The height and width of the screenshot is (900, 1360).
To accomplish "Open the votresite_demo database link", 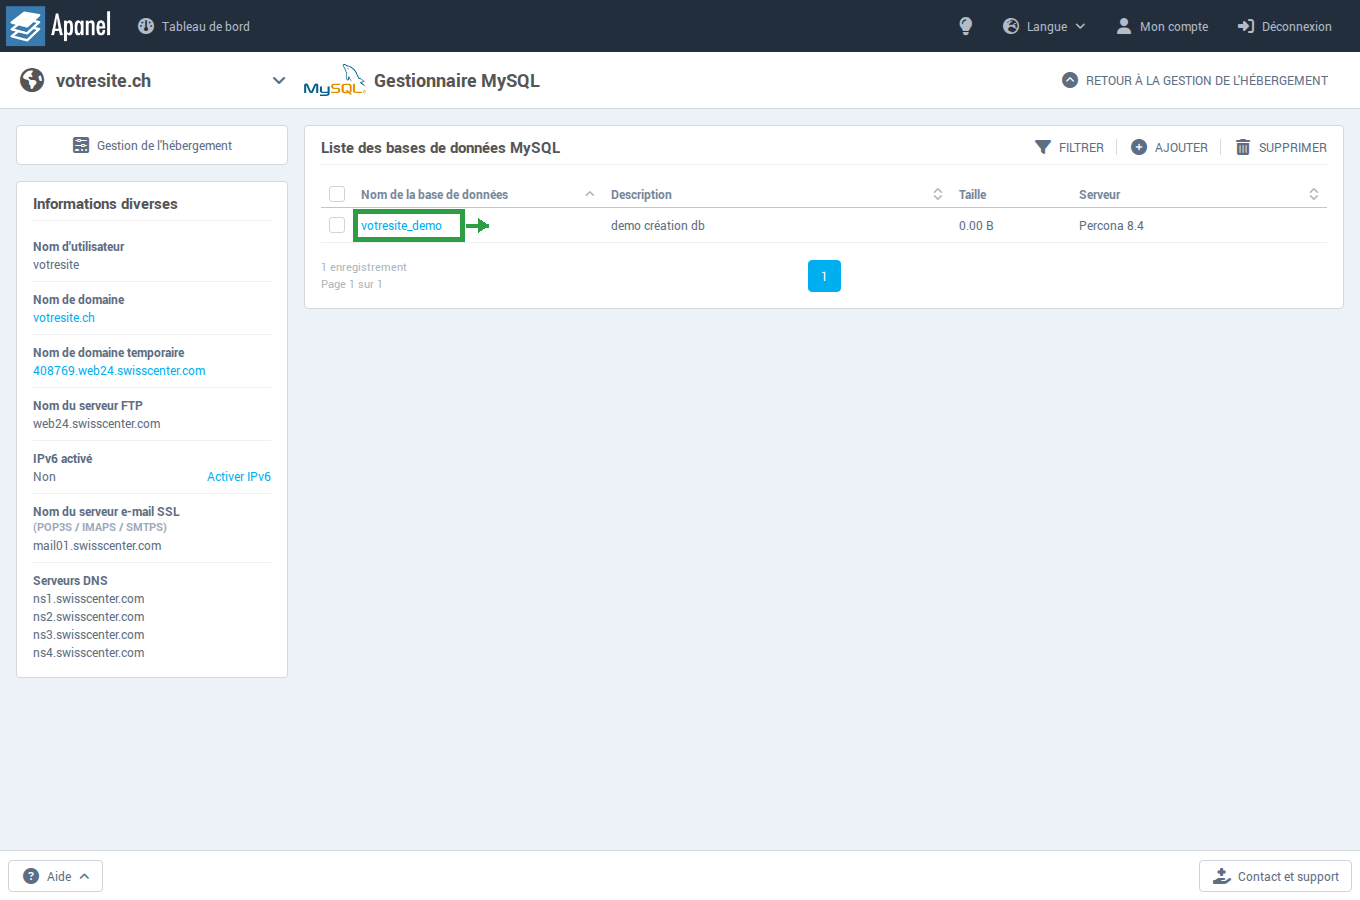I will pyautogui.click(x=401, y=225).
